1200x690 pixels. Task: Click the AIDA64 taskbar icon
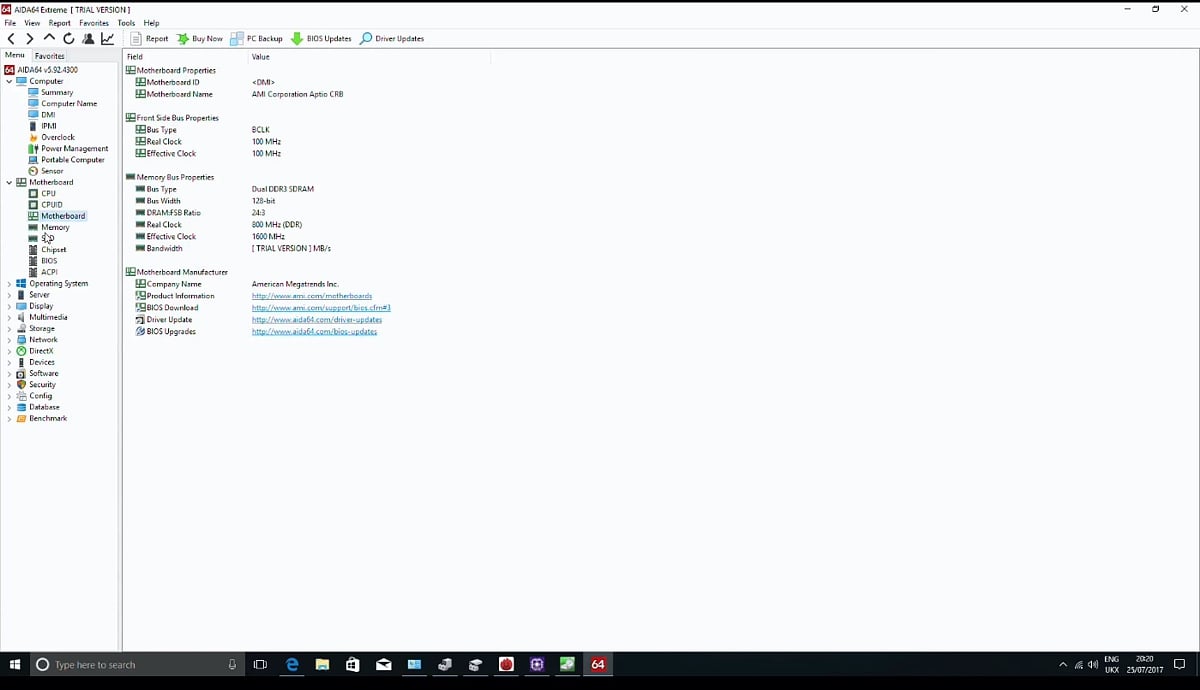click(x=598, y=664)
